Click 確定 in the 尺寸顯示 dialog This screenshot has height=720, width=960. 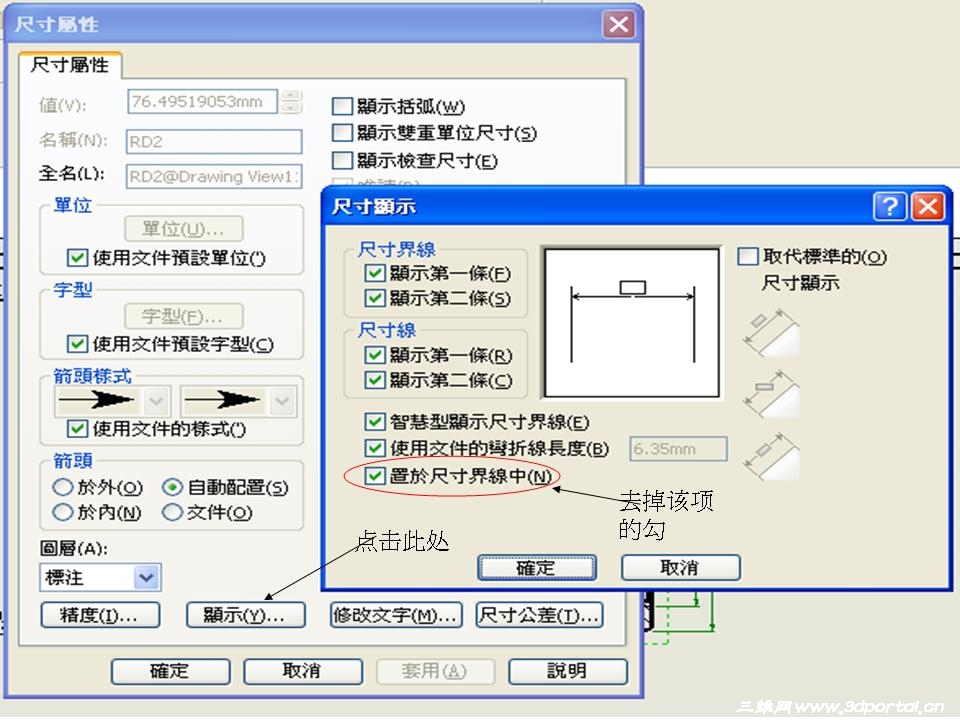pos(537,568)
